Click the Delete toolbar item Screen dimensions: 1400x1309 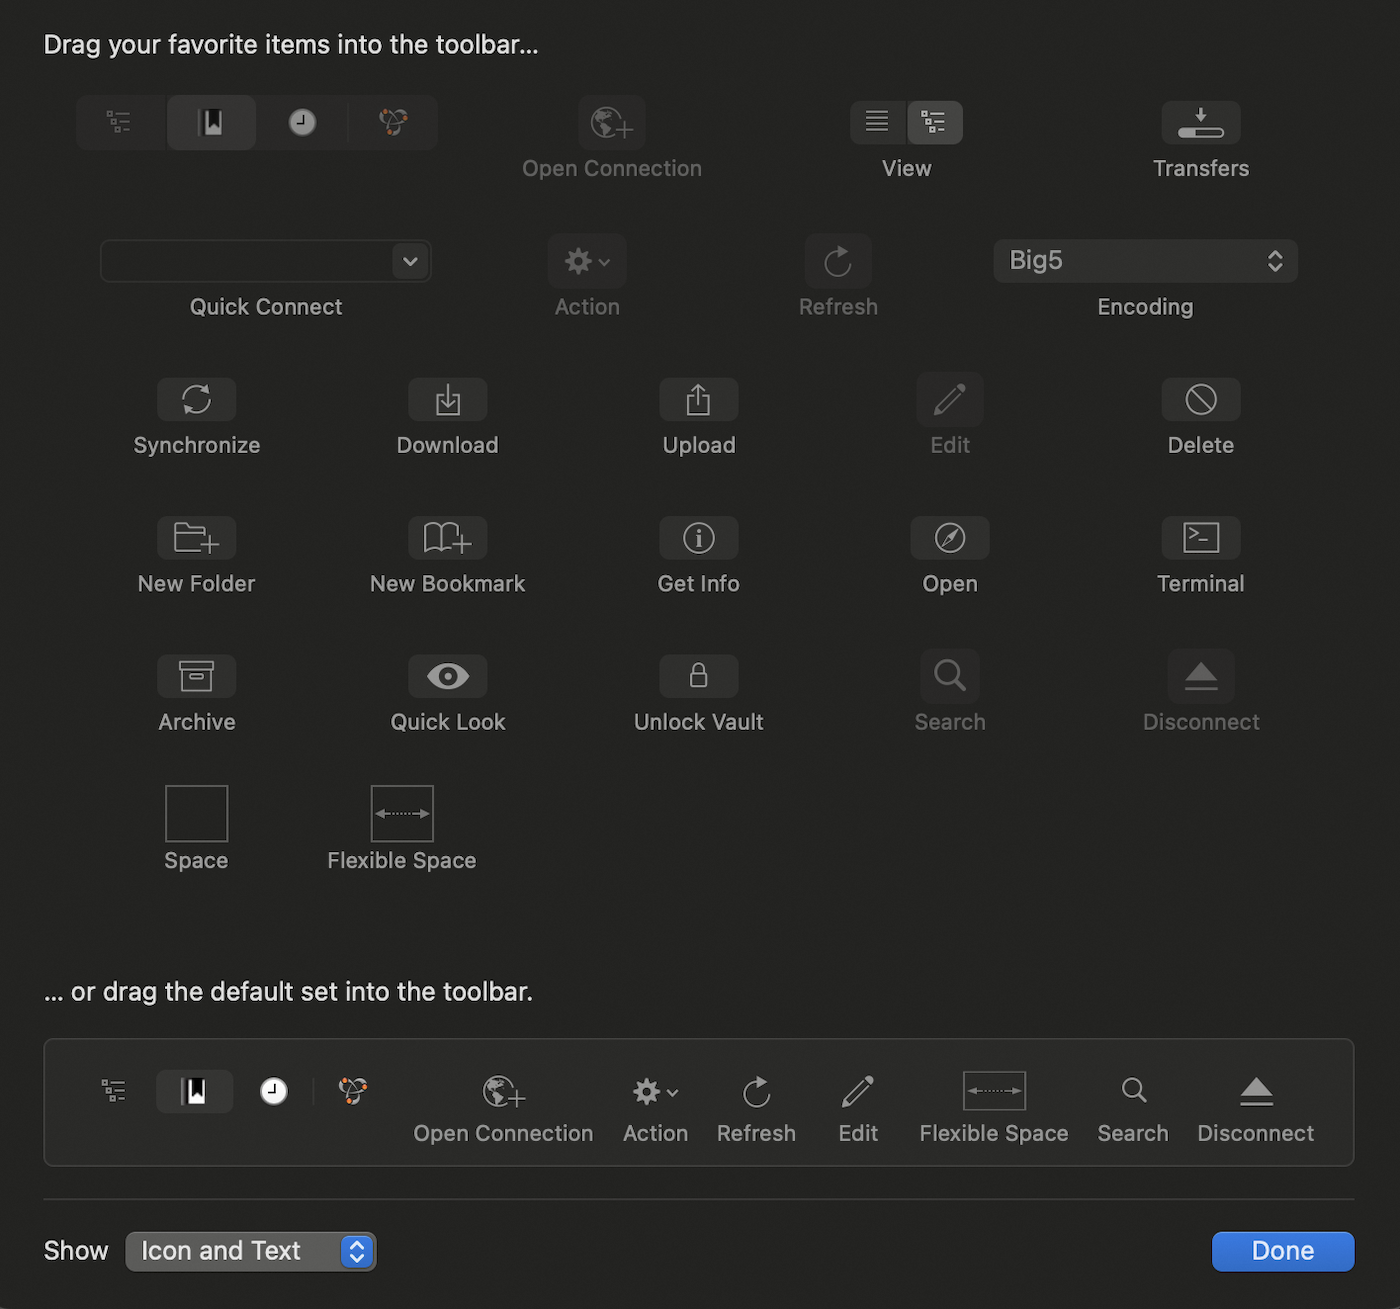click(x=1200, y=400)
